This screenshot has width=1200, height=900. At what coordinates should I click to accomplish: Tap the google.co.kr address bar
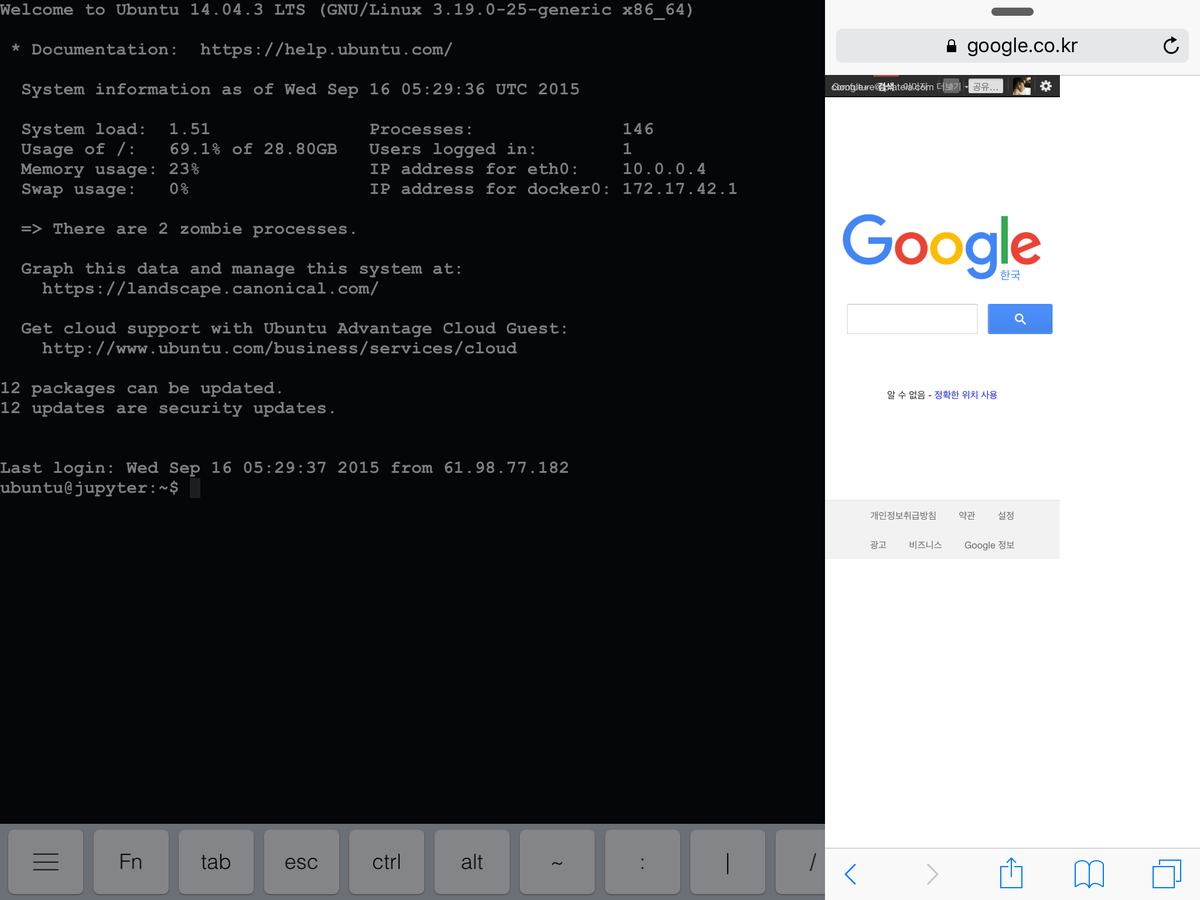(x=1012, y=46)
